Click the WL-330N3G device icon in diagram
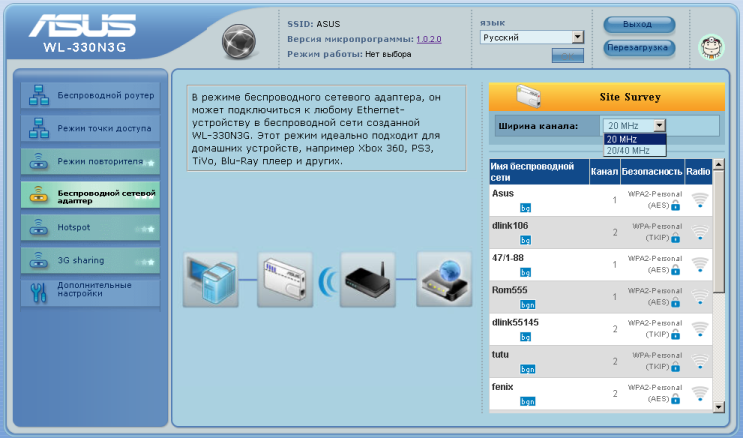The image size is (743, 438). tap(285, 280)
